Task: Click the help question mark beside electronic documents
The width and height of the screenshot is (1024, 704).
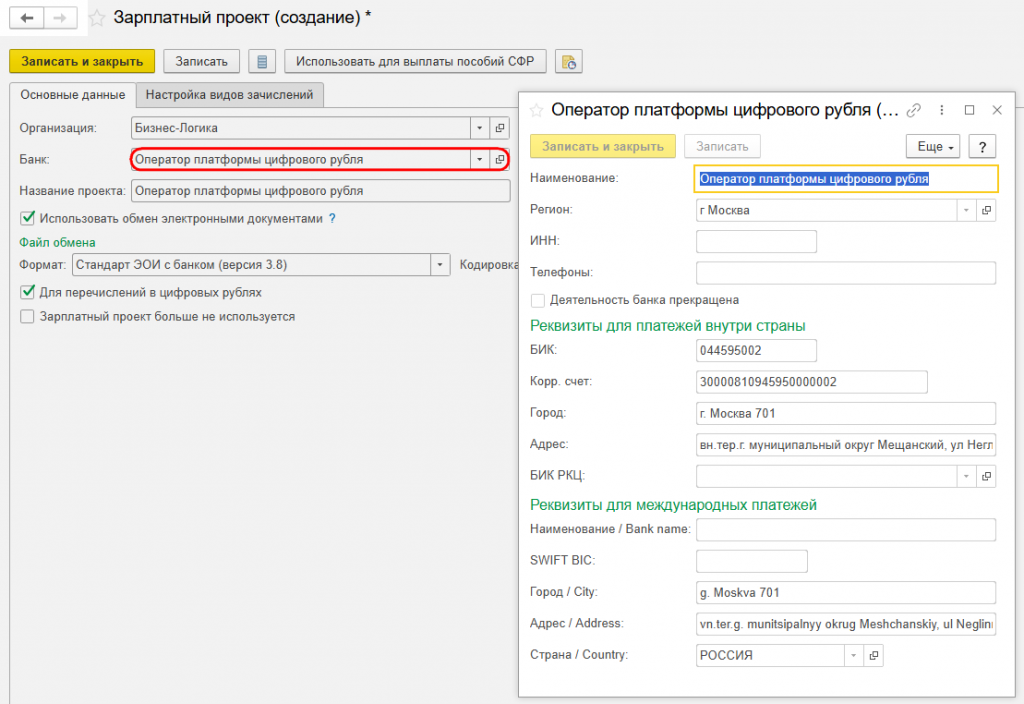Action: pos(332,219)
